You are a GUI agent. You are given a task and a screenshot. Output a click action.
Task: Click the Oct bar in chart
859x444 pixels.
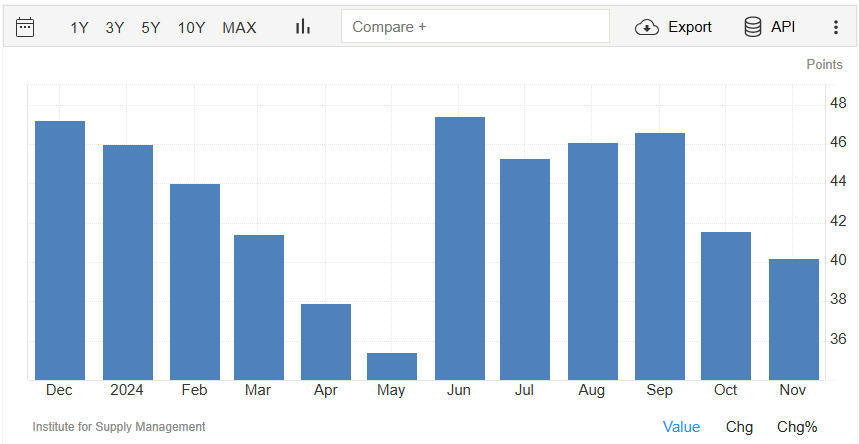pyautogui.click(x=726, y=306)
